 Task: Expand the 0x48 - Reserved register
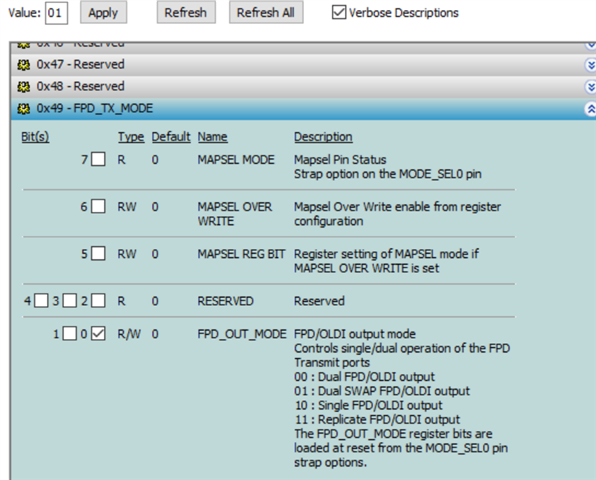pos(590,87)
